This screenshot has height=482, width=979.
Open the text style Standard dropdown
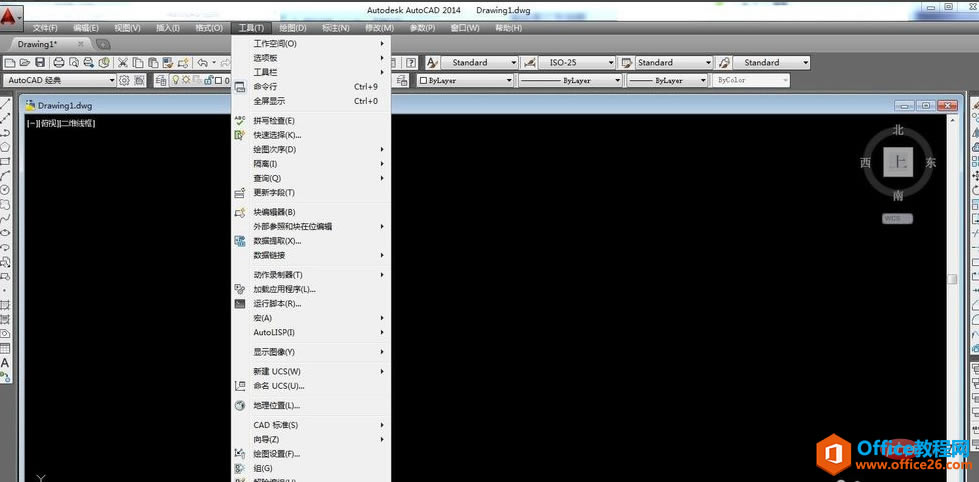pyautogui.click(x=480, y=62)
